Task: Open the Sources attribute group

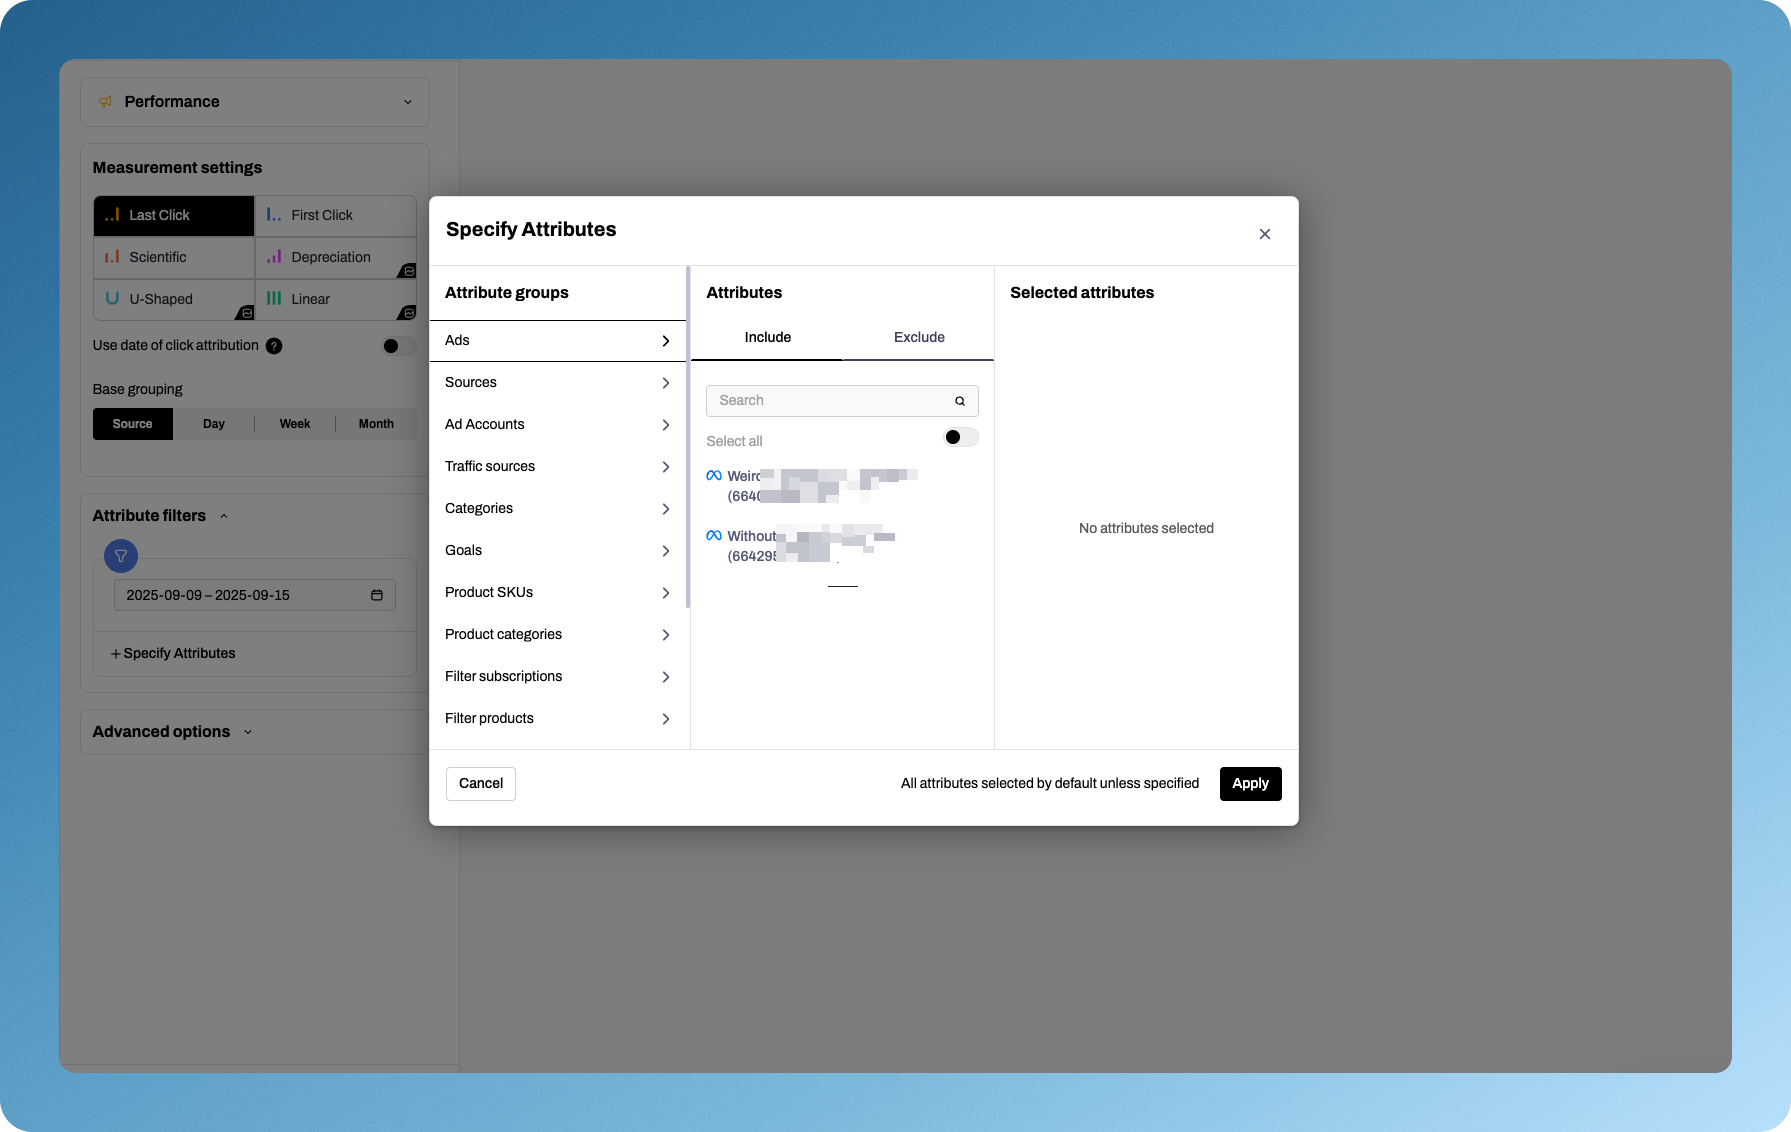Action: pos(557,383)
